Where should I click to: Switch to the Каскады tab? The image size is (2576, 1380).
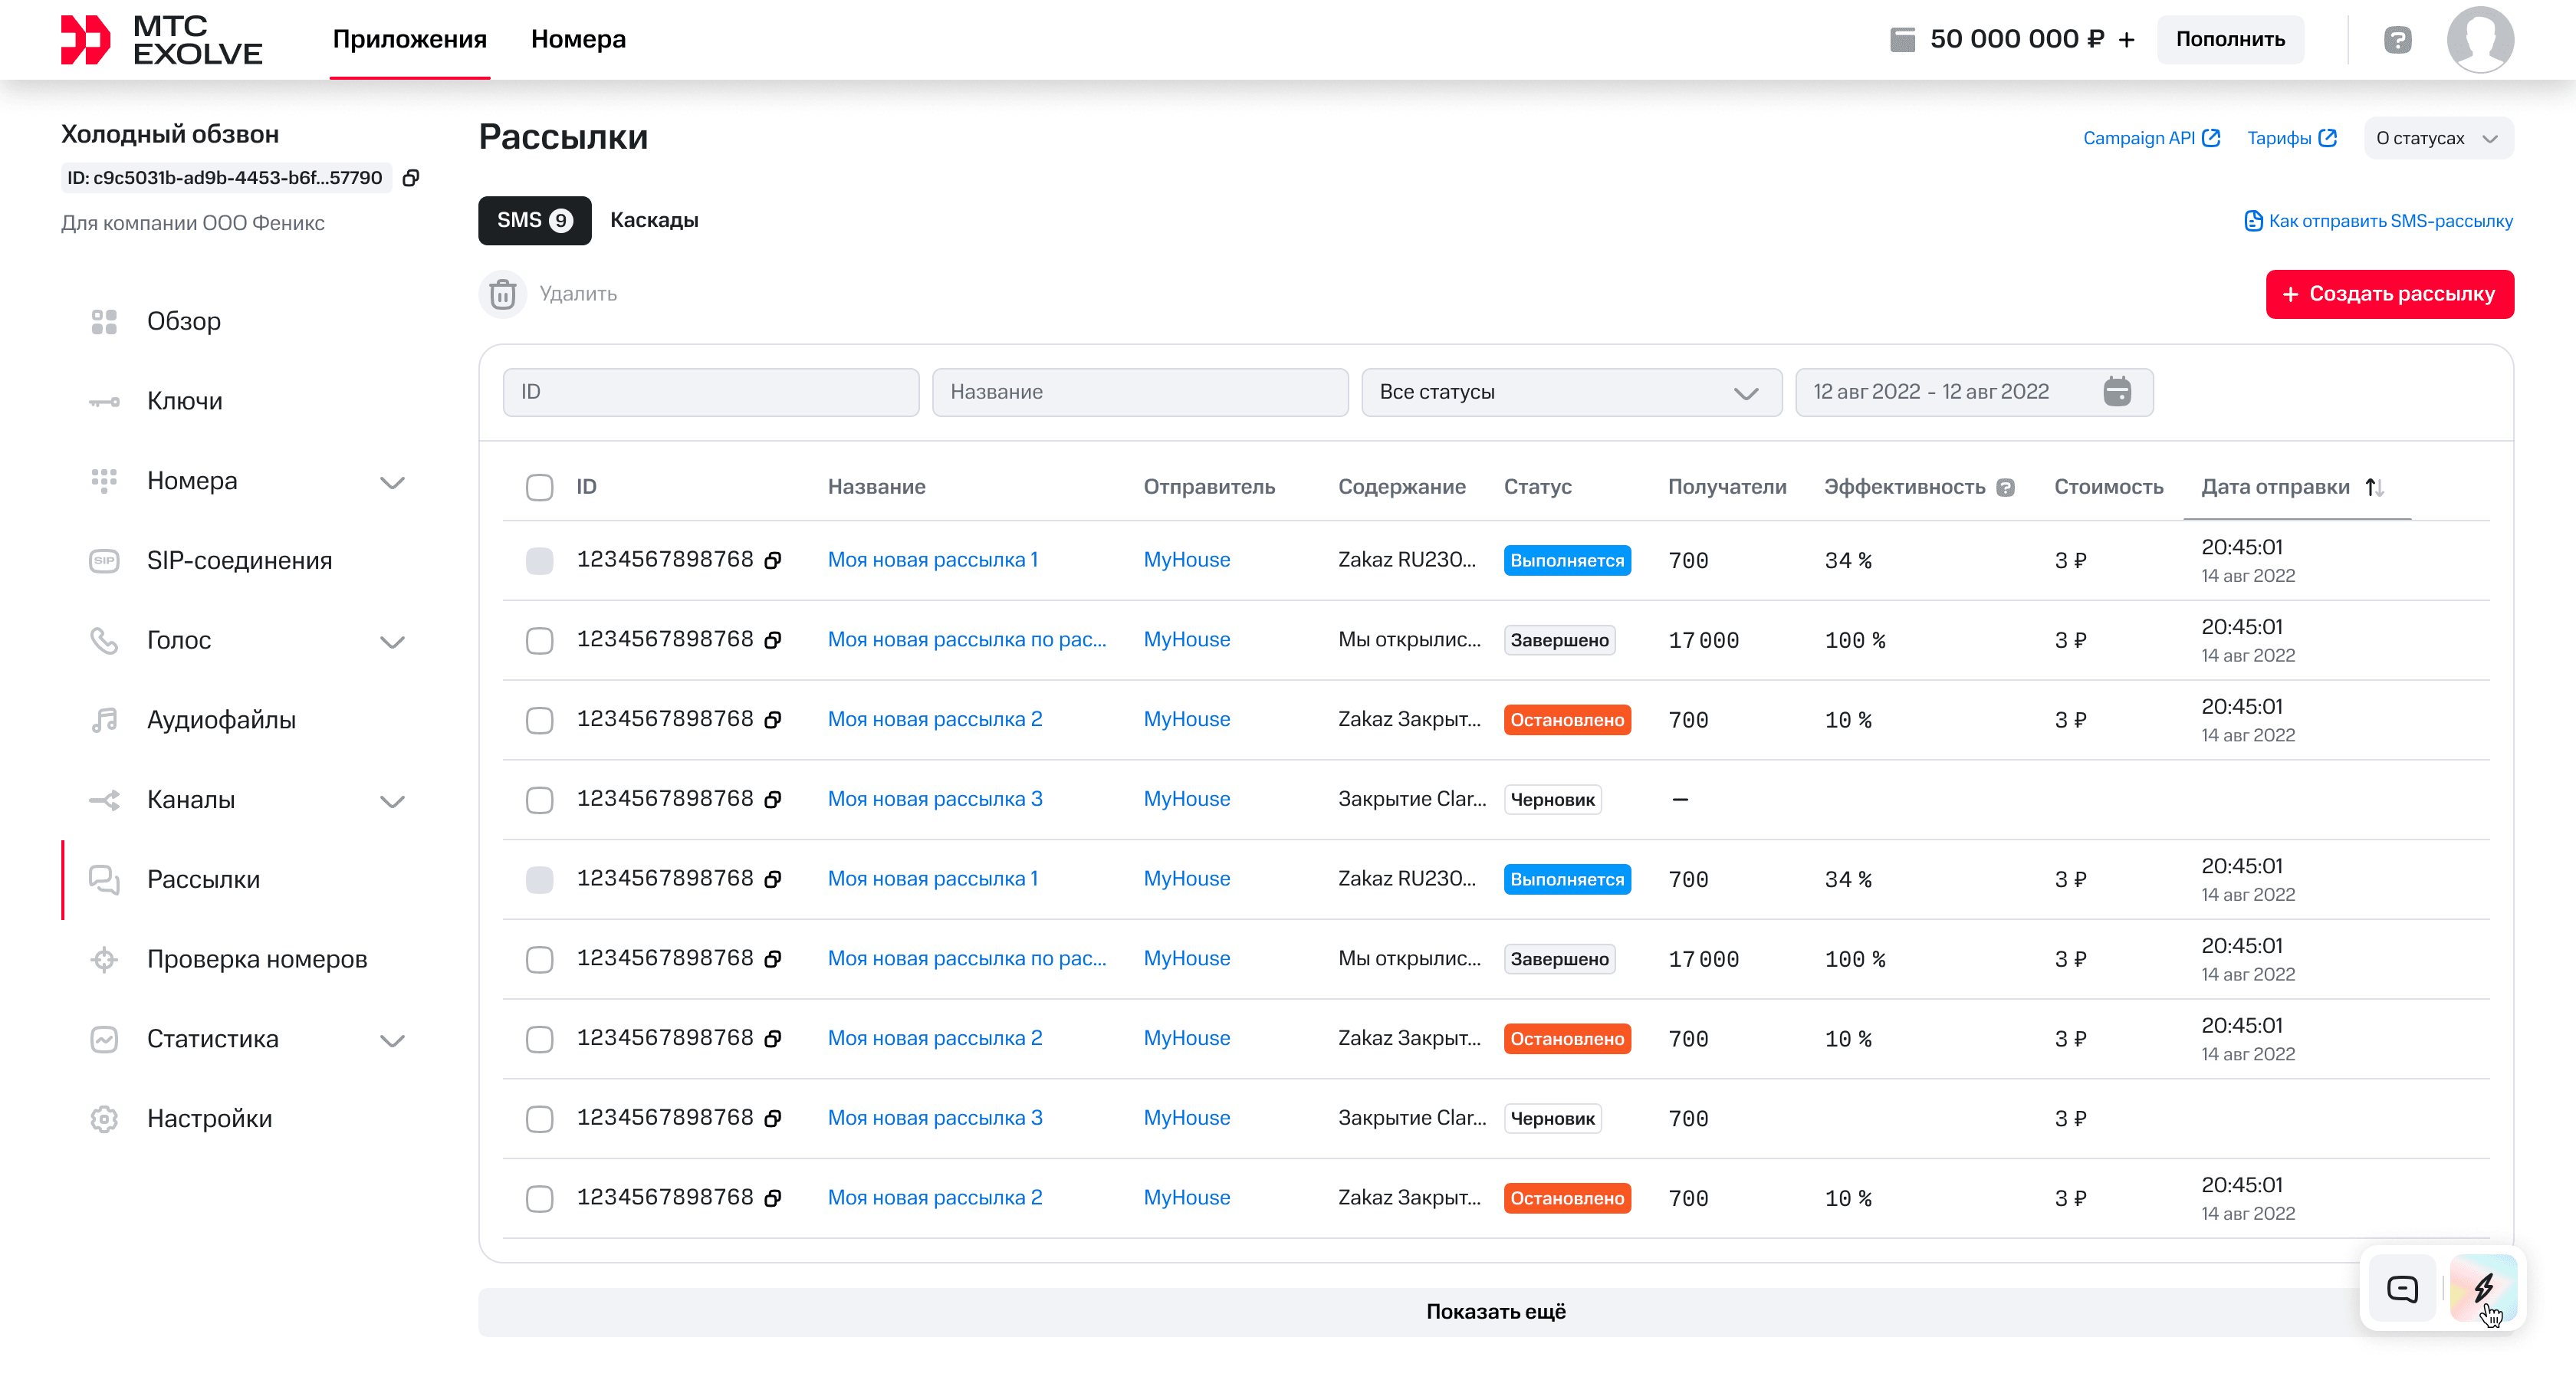pyautogui.click(x=654, y=220)
